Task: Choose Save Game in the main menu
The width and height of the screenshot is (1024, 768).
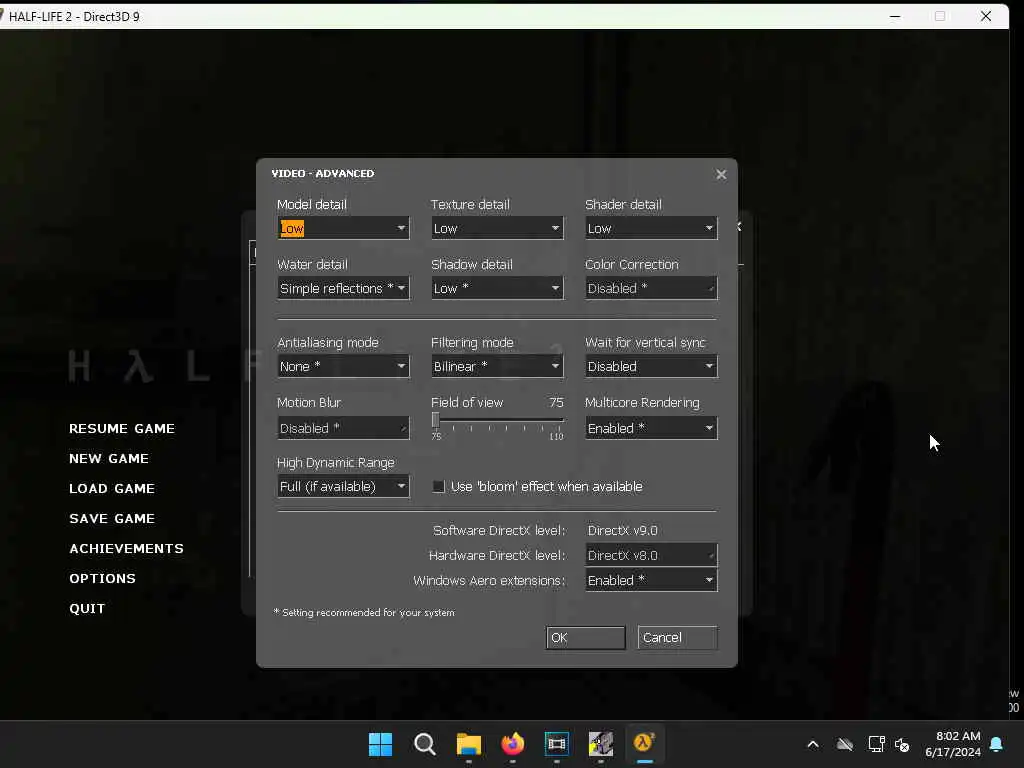Action: point(112,519)
